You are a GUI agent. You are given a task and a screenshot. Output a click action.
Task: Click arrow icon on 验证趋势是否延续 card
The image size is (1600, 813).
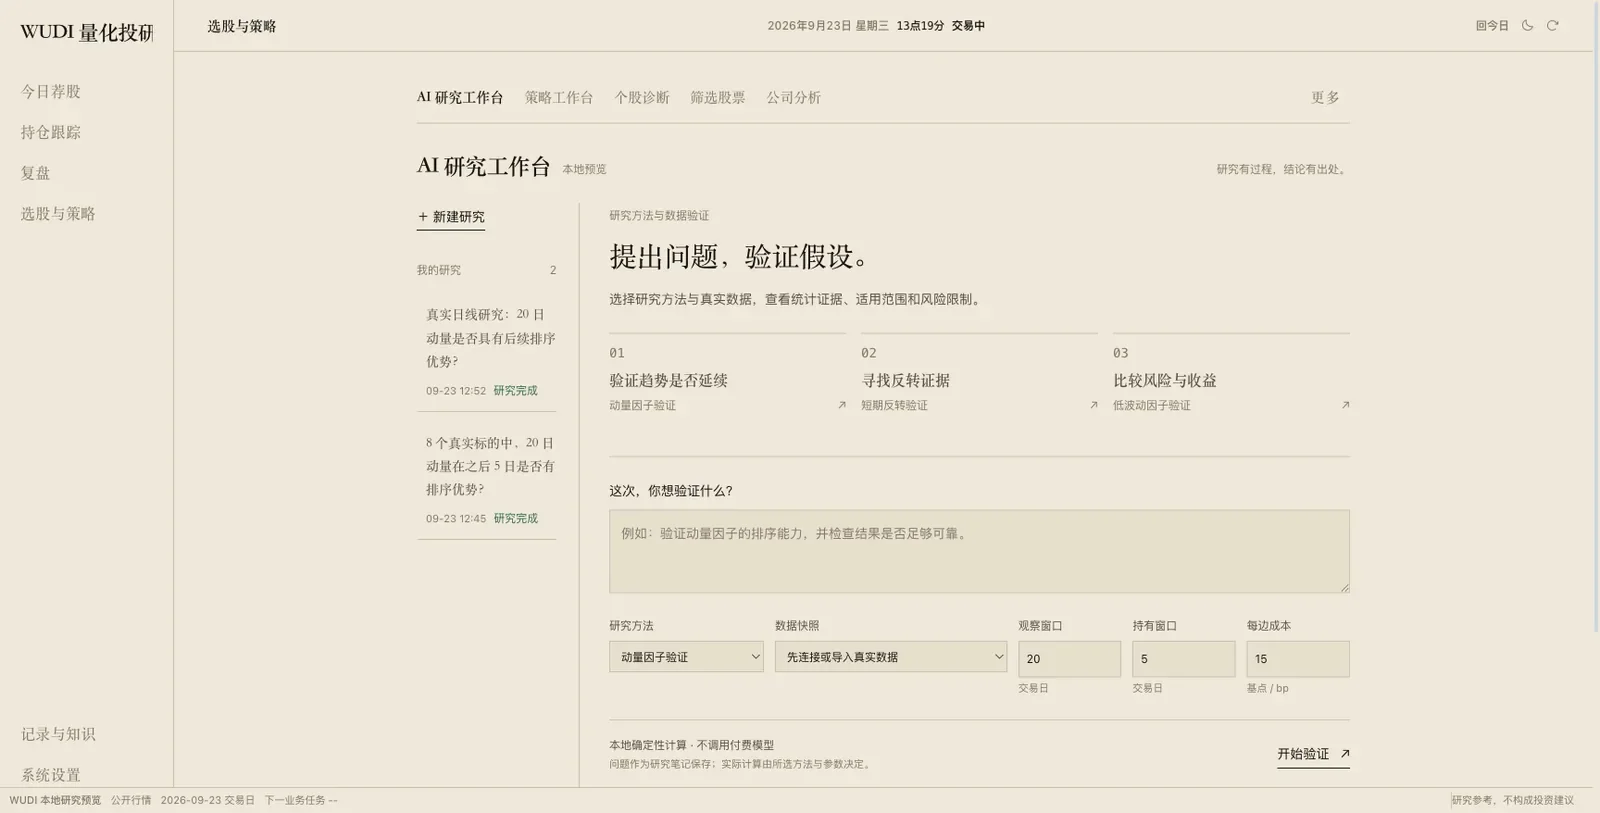coord(842,405)
